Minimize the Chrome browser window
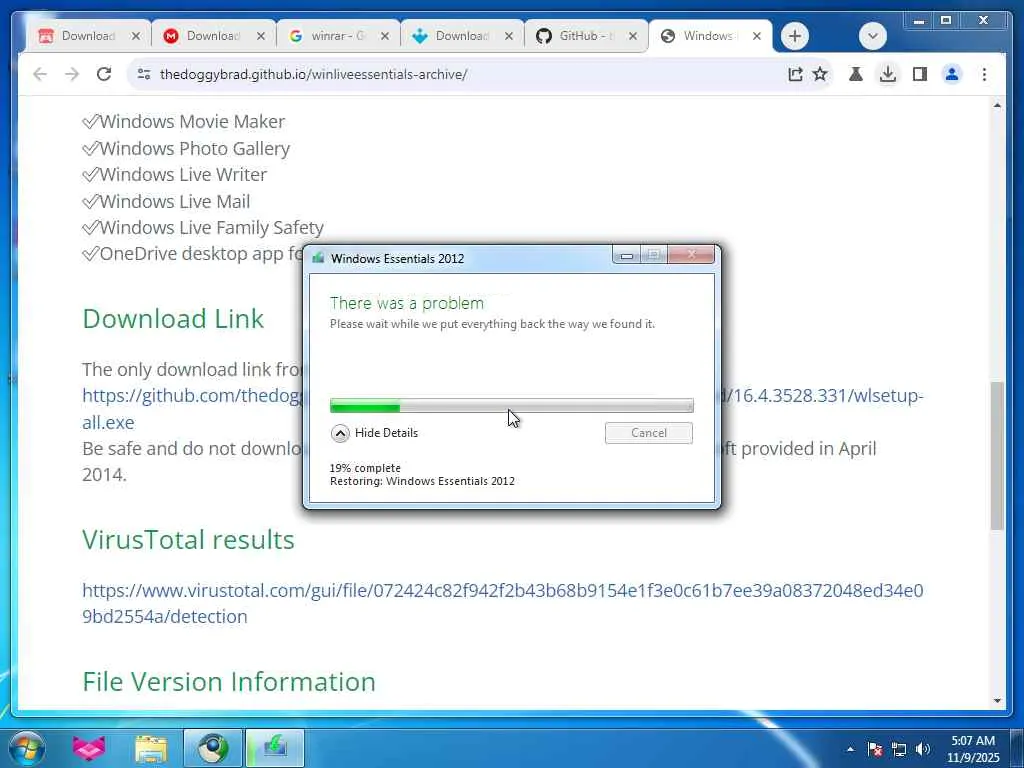 pyautogui.click(x=919, y=21)
